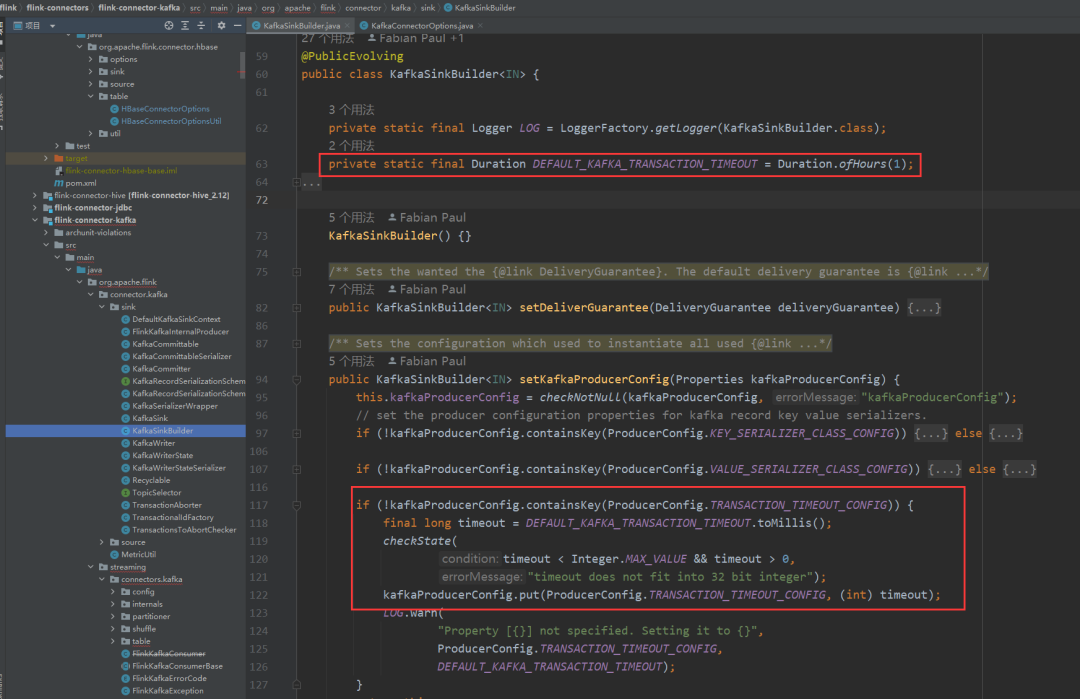
Task: Click the locate opened file target icon
Action: (168, 25)
